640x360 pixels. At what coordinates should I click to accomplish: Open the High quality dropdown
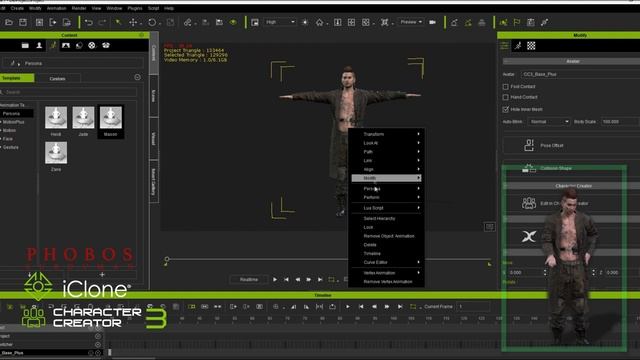[280, 22]
